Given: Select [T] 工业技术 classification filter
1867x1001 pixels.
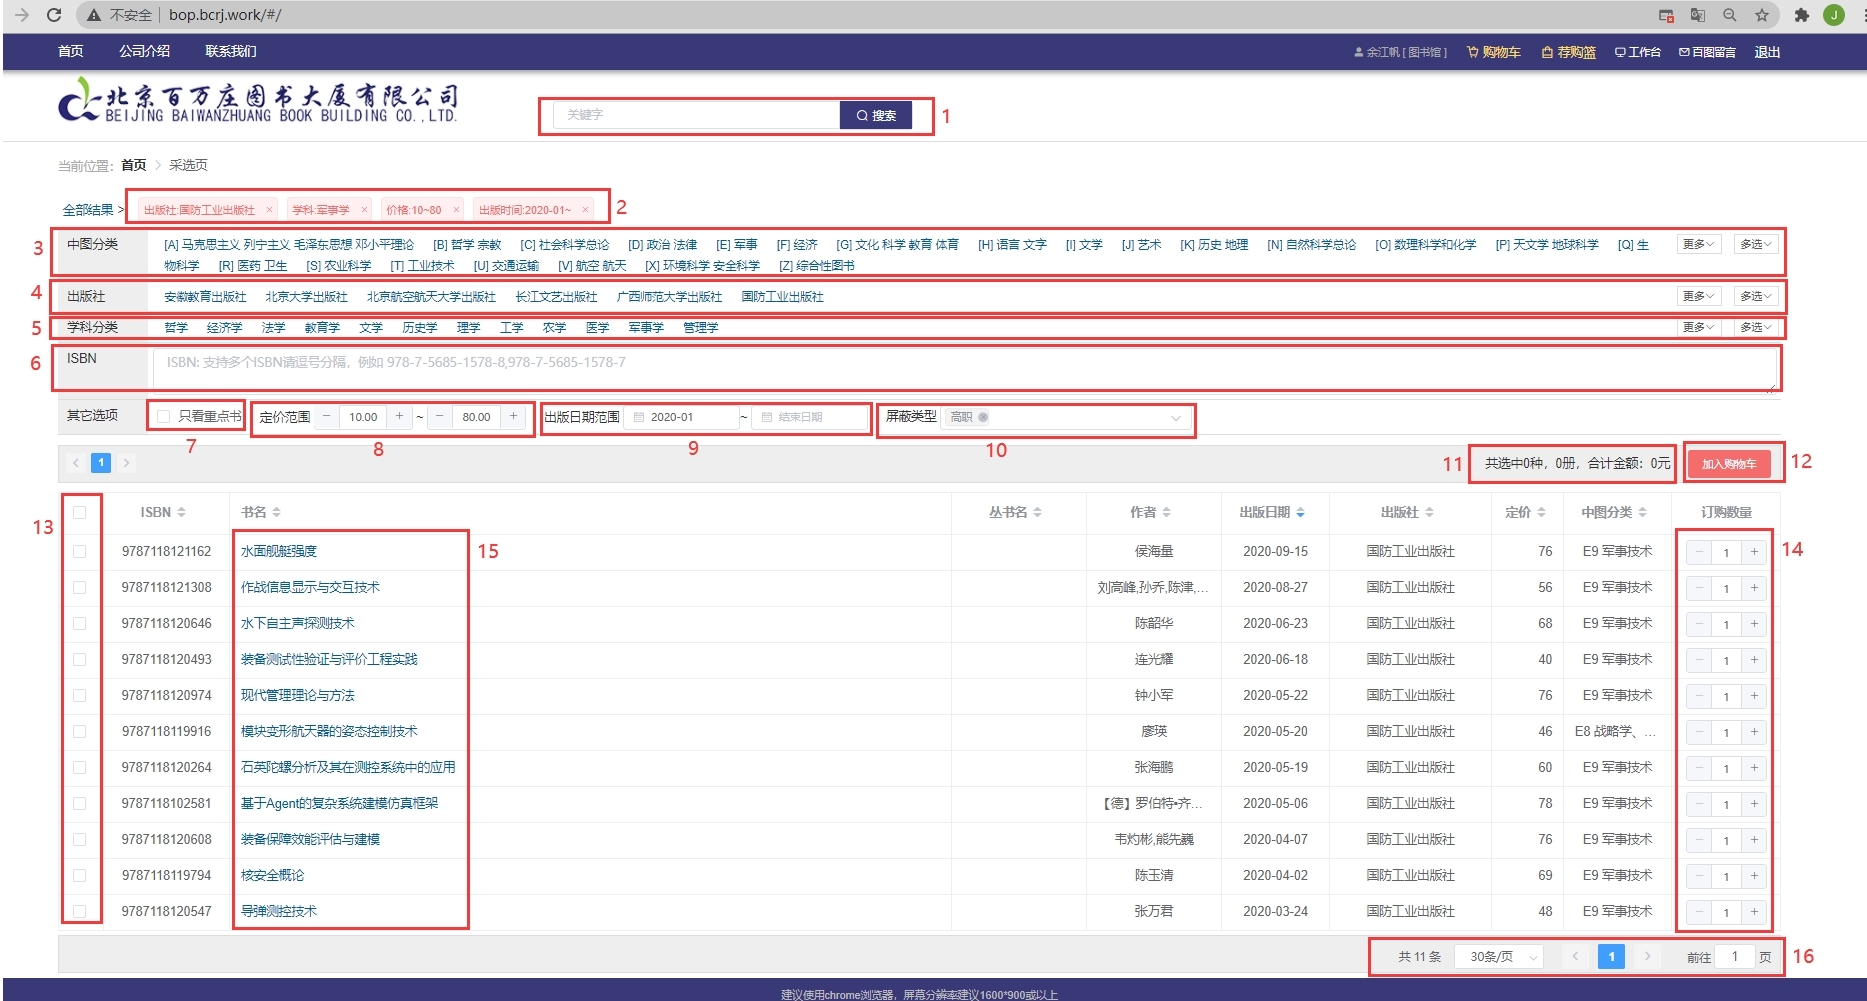Looking at the screenshot, I should (422, 266).
